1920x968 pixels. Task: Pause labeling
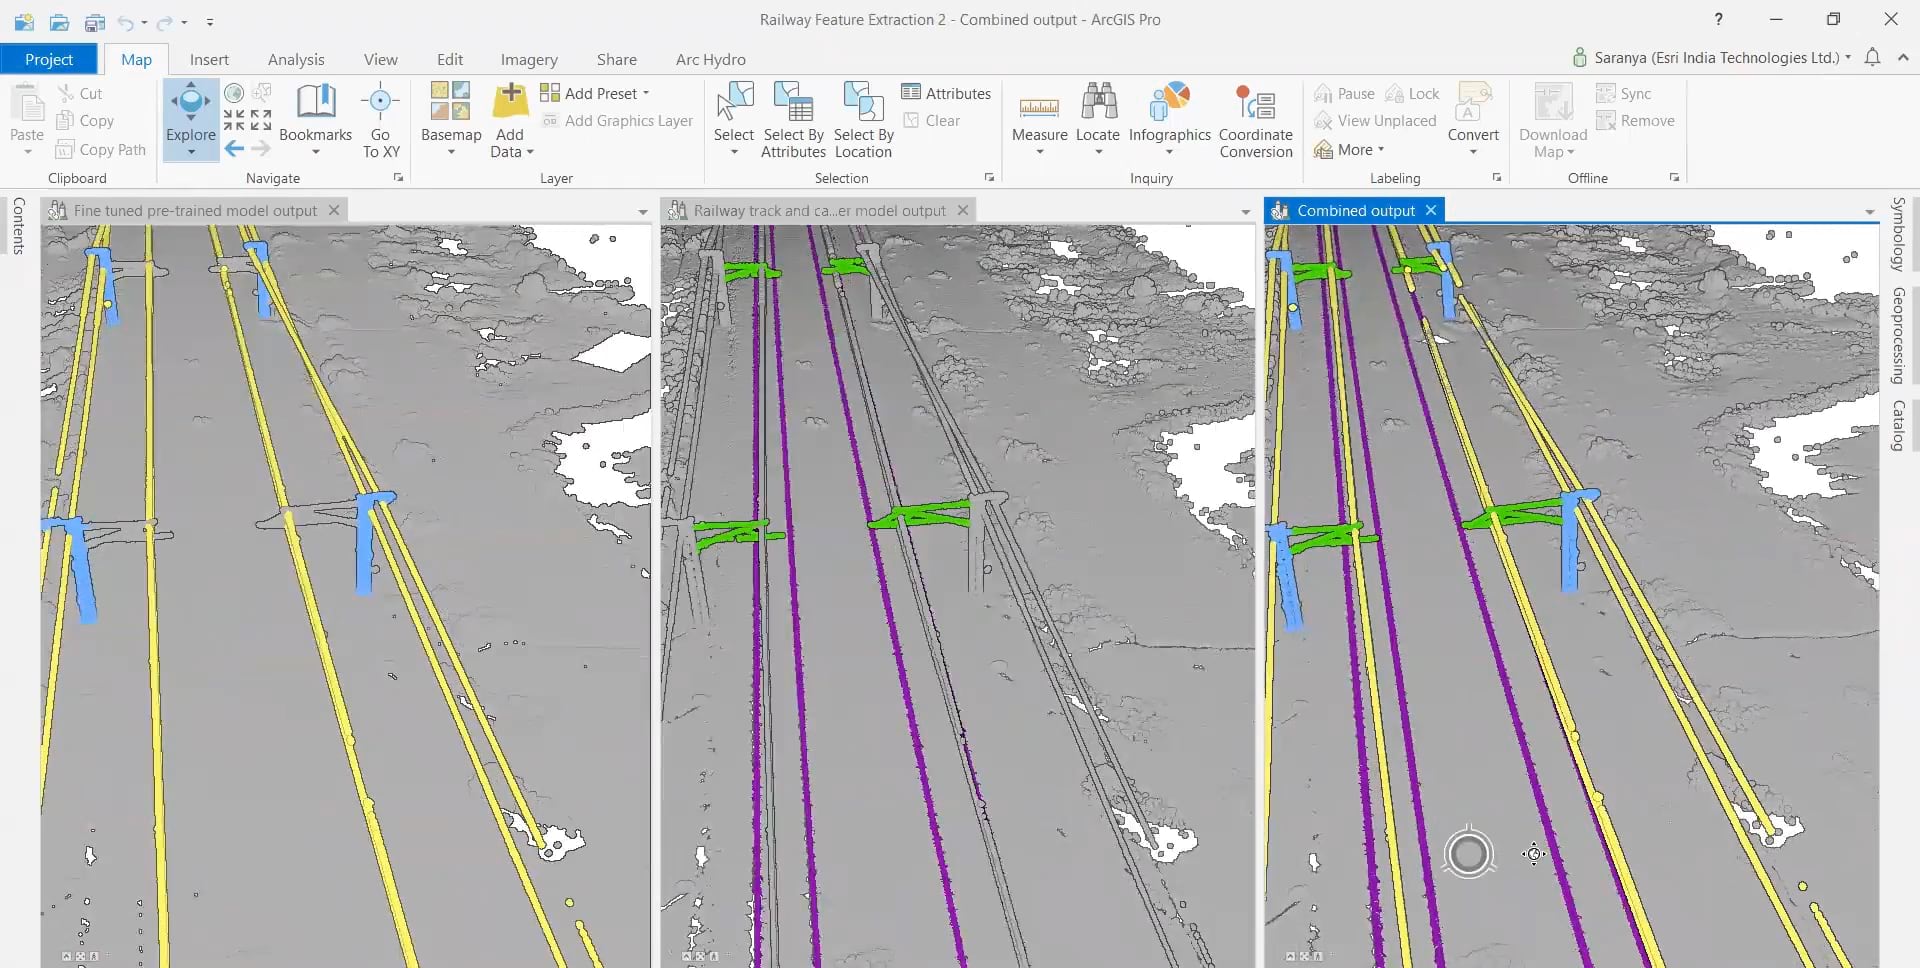[x=1344, y=92]
